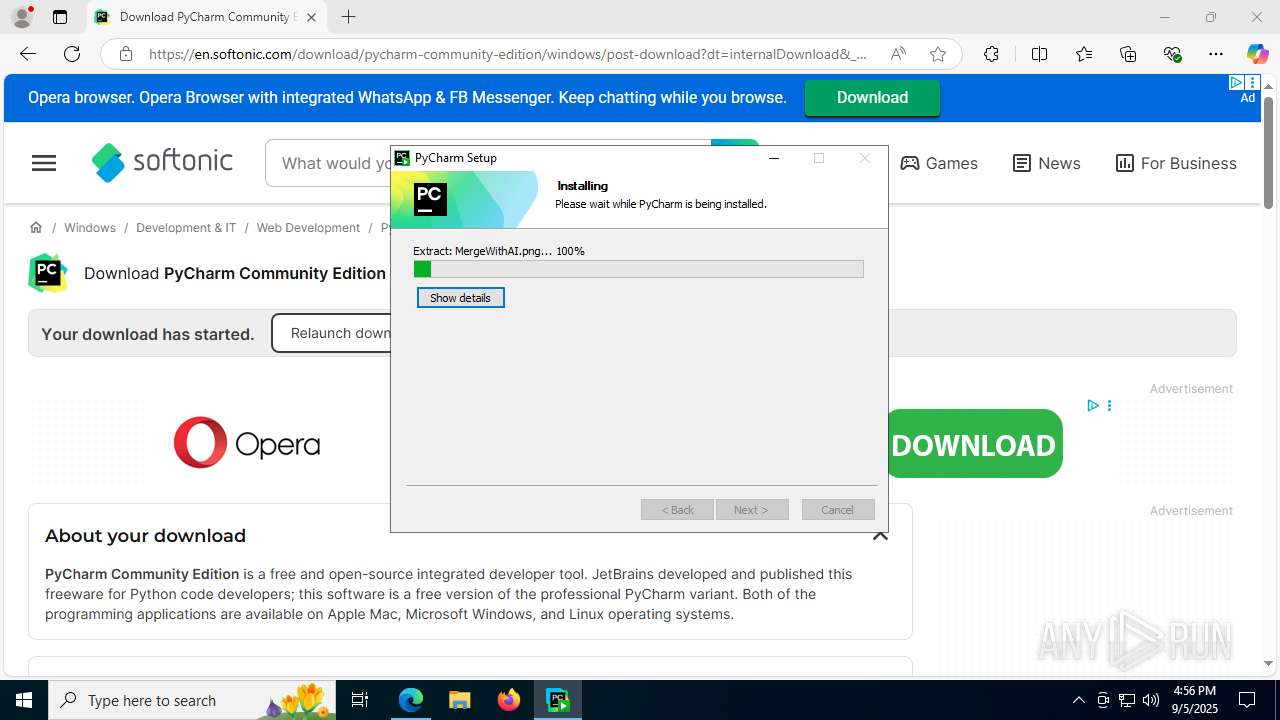
Task: Click the softonic URL address bar
Action: coord(508,54)
